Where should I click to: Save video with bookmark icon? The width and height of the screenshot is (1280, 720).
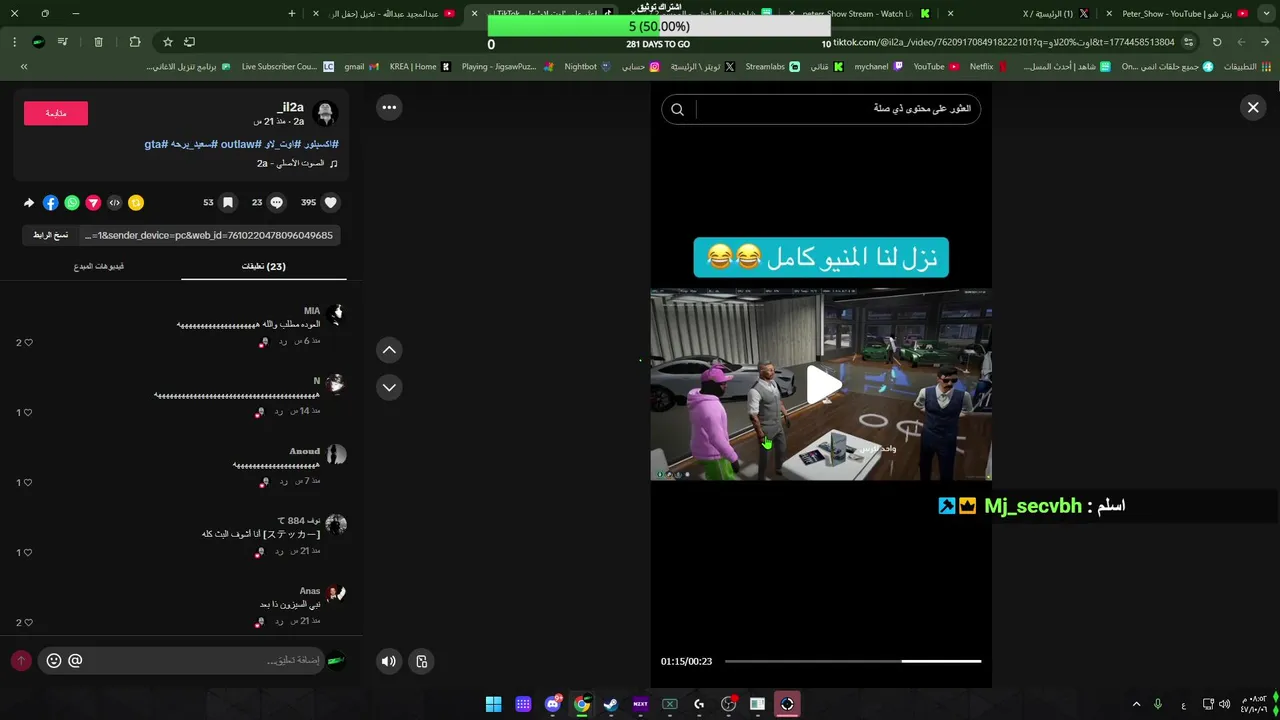(x=228, y=202)
